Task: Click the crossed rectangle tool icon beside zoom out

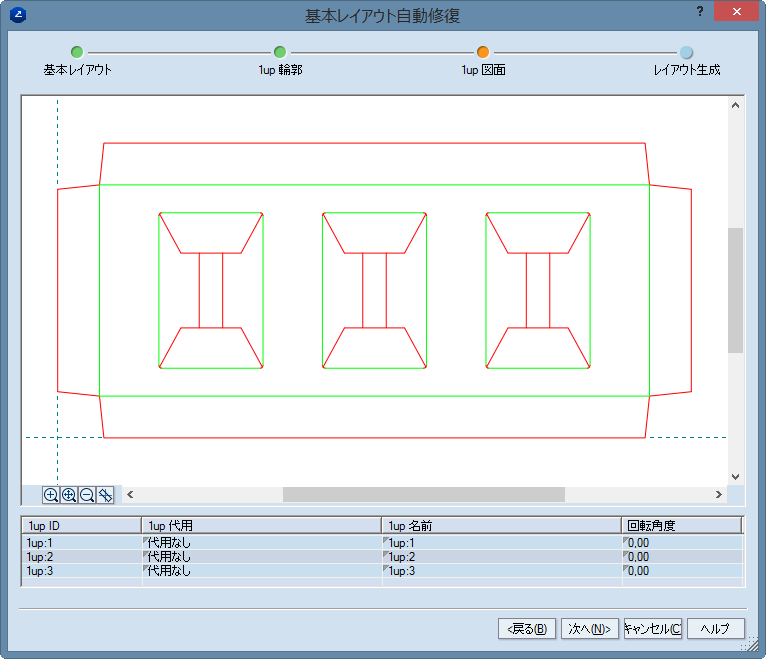Action: 105,495
